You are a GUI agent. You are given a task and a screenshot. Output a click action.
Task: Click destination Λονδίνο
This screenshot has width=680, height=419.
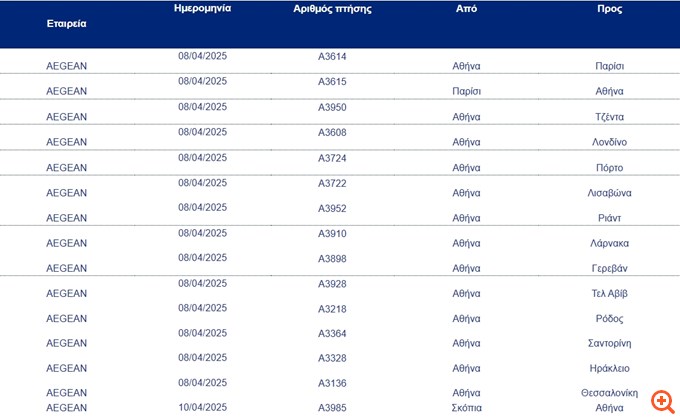[609, 142]
